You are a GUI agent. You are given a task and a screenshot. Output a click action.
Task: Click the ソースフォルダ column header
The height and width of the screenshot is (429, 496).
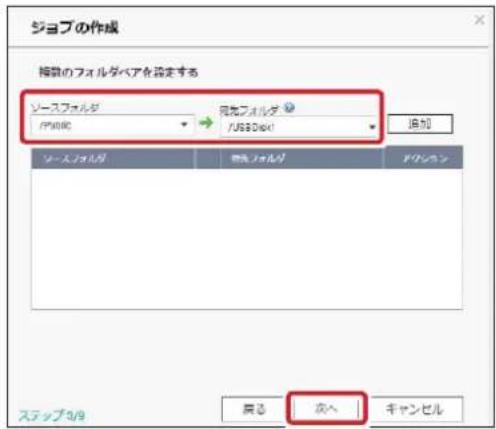[113, 159]
